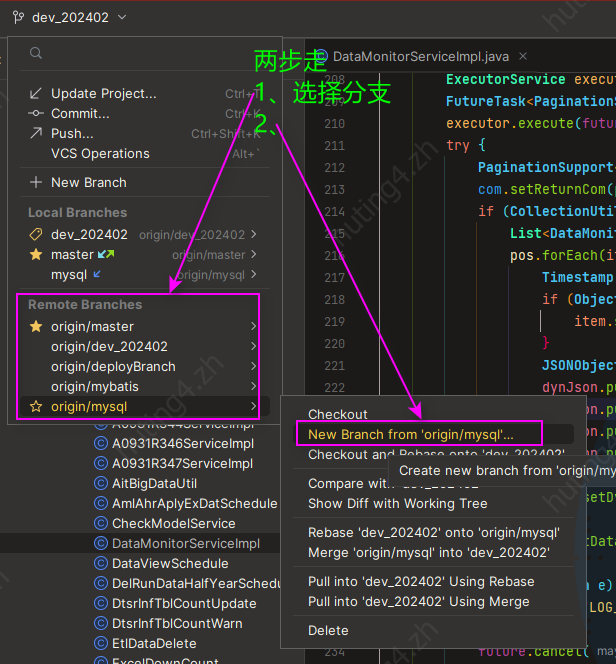Expand the origin/mybatis submenu chevron

(x=253, y=387)
